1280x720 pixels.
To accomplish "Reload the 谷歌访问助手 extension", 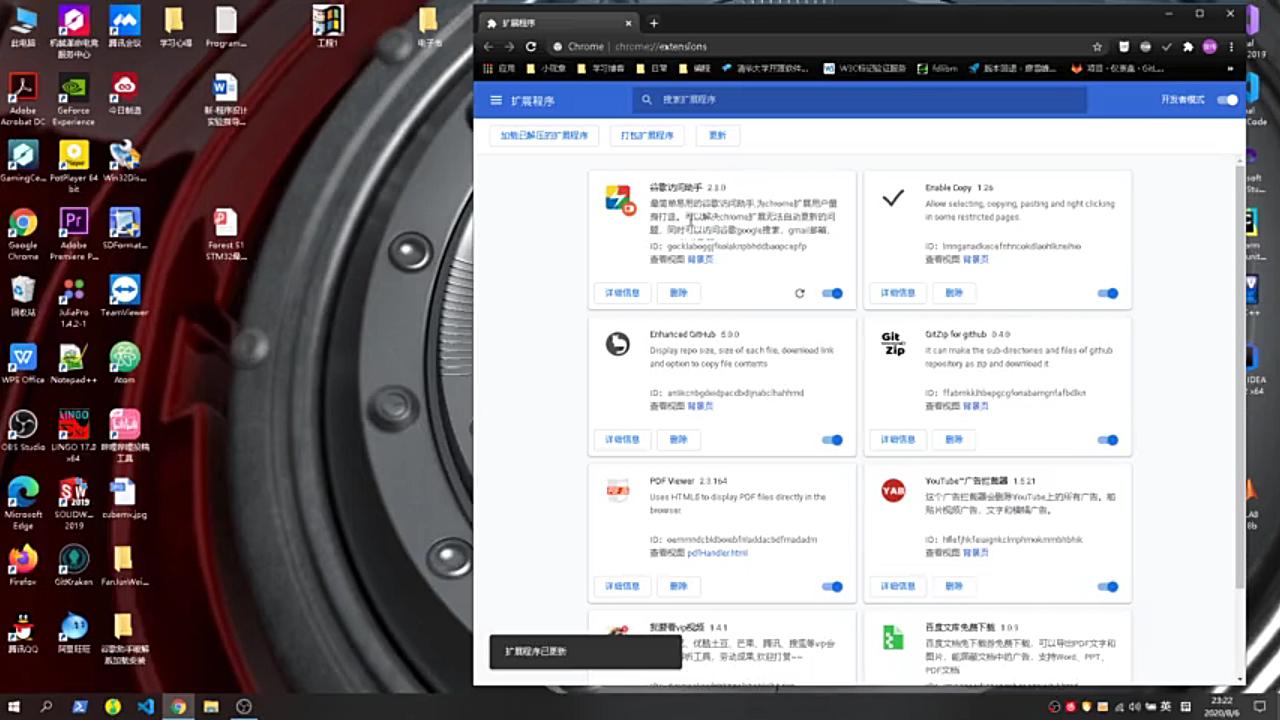I will coord(799,294).
